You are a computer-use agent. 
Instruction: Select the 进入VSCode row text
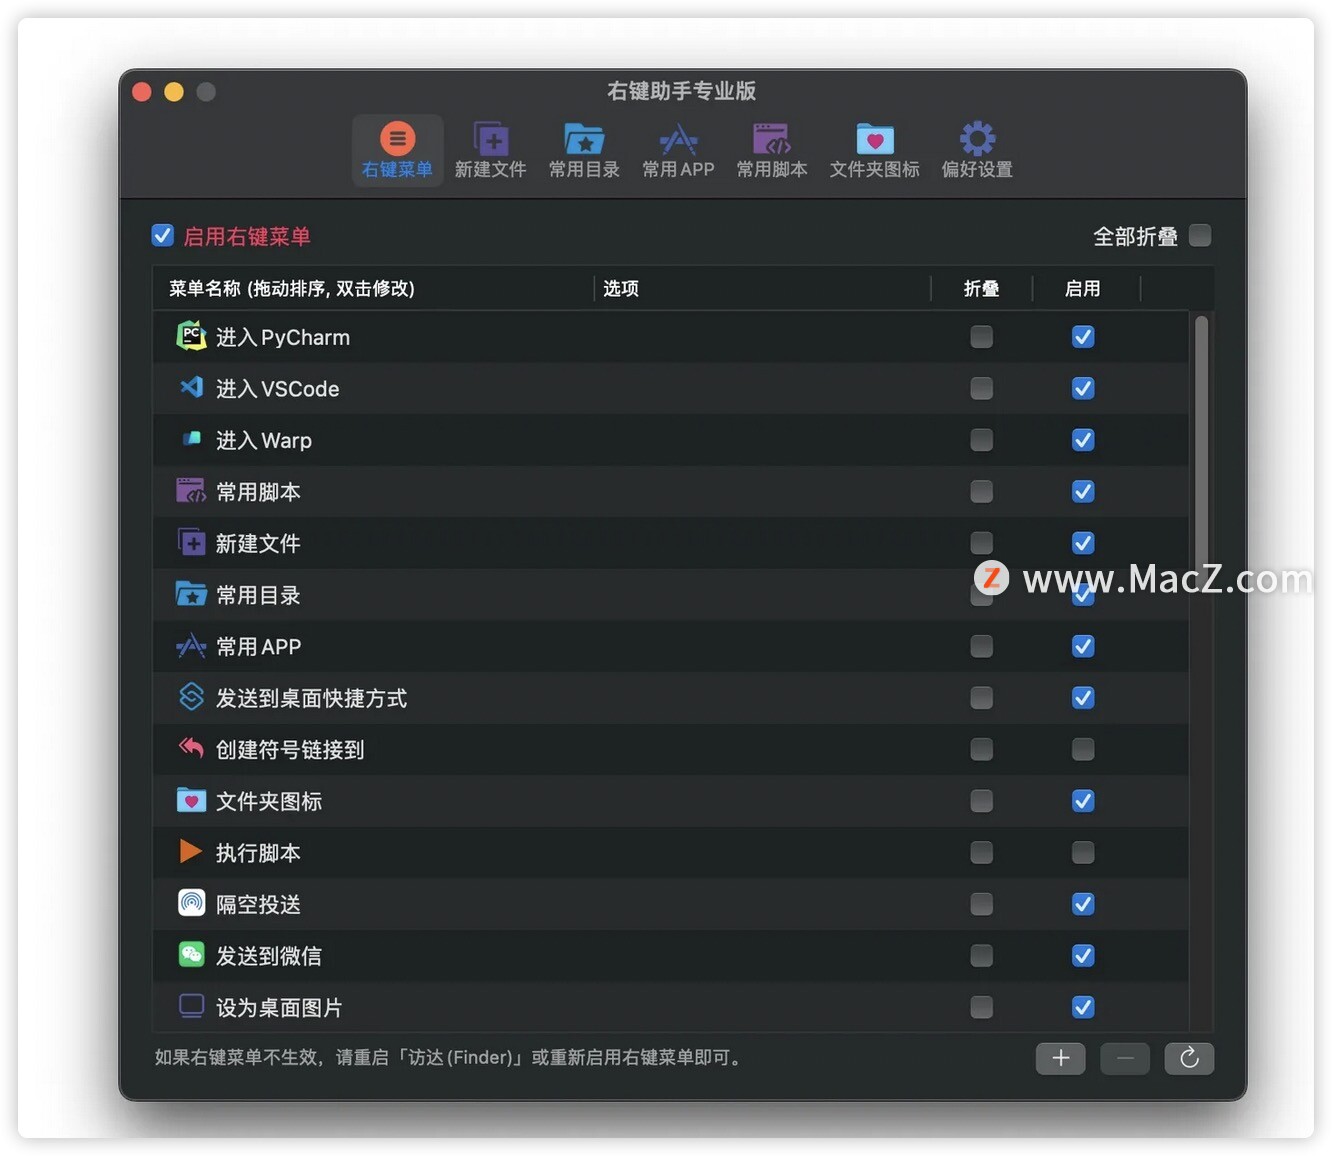tap(278, 389)
